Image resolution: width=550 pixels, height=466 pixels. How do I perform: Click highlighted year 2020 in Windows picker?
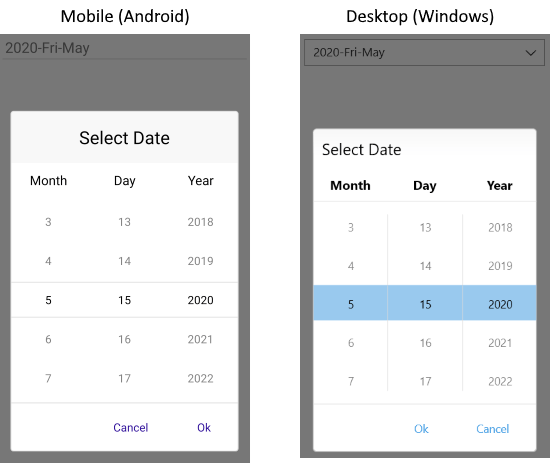pos(500,304)
